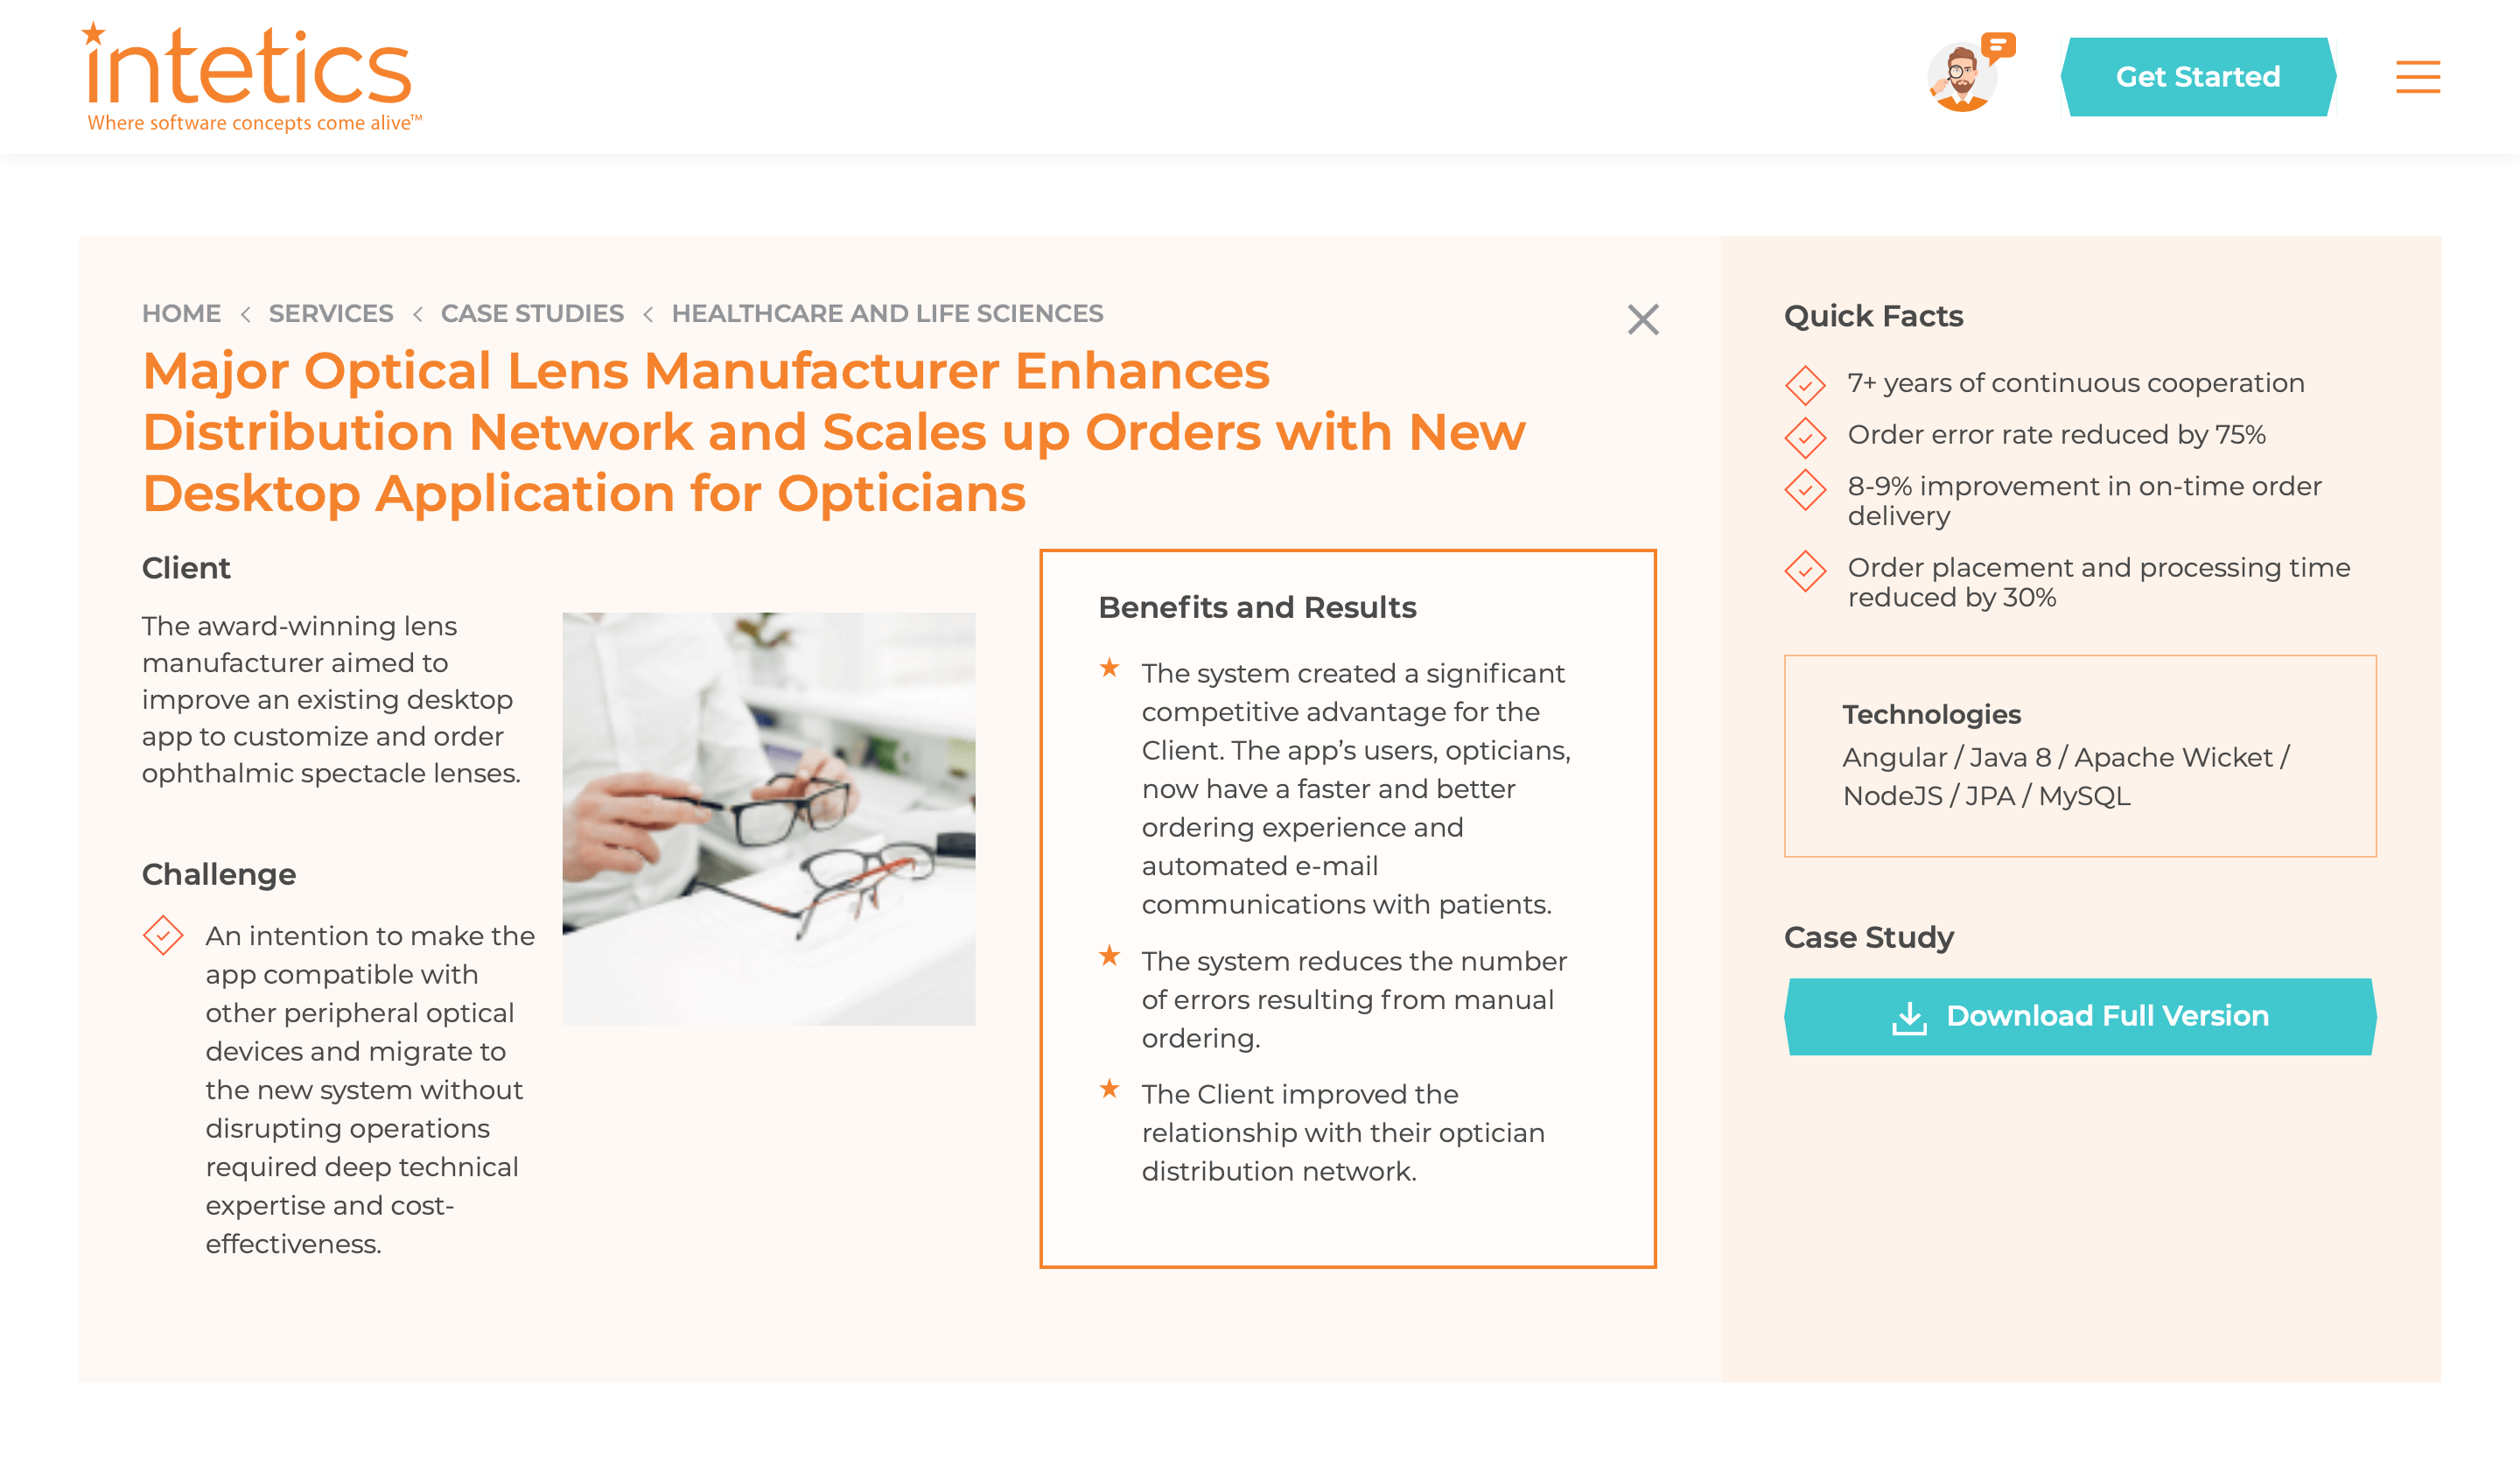
Task: Click the download icon on Full Version button
Action: pyautogui.click(x=1914, y=1017)
